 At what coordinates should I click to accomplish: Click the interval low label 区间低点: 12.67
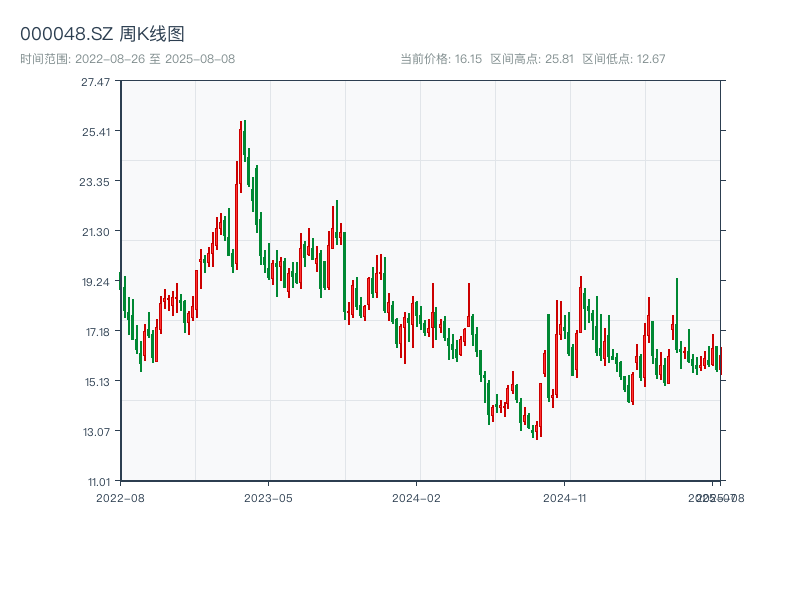[624, 59]
